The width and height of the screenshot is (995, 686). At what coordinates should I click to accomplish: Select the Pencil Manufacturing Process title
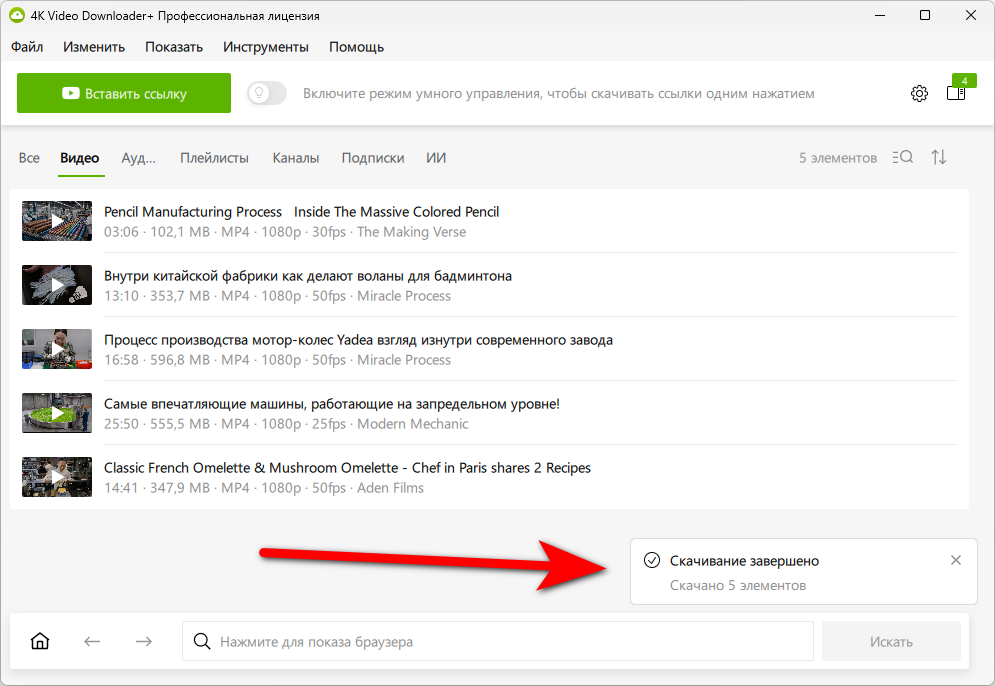click(301, 212)
